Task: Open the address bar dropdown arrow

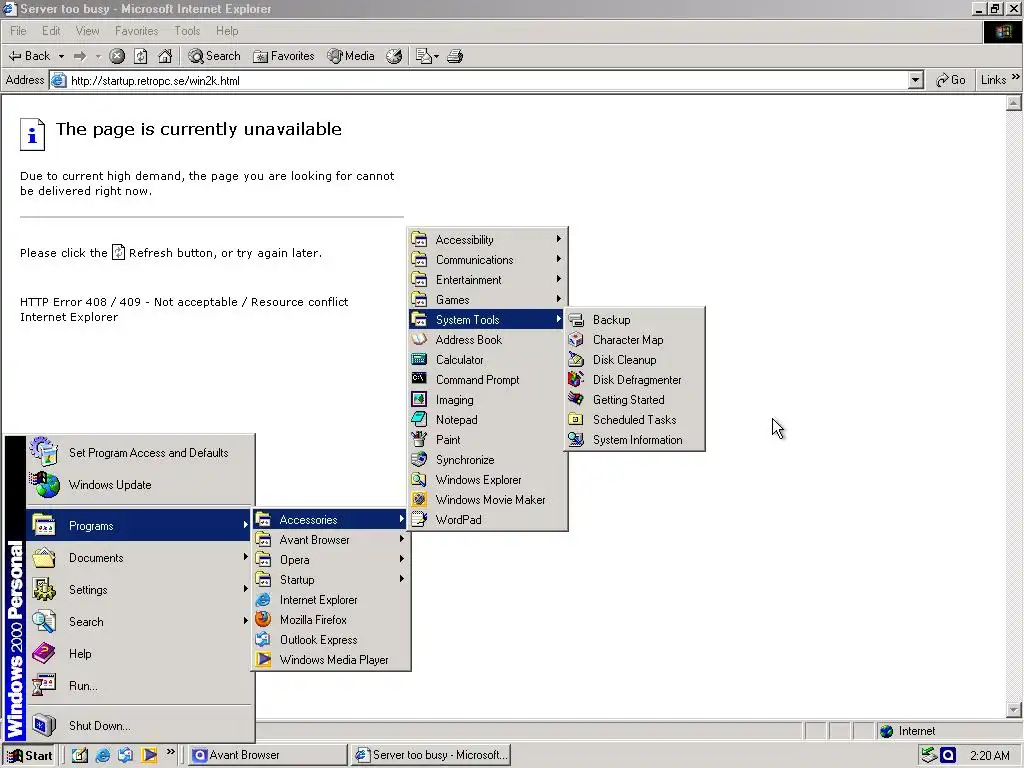Action: point(916,80)
